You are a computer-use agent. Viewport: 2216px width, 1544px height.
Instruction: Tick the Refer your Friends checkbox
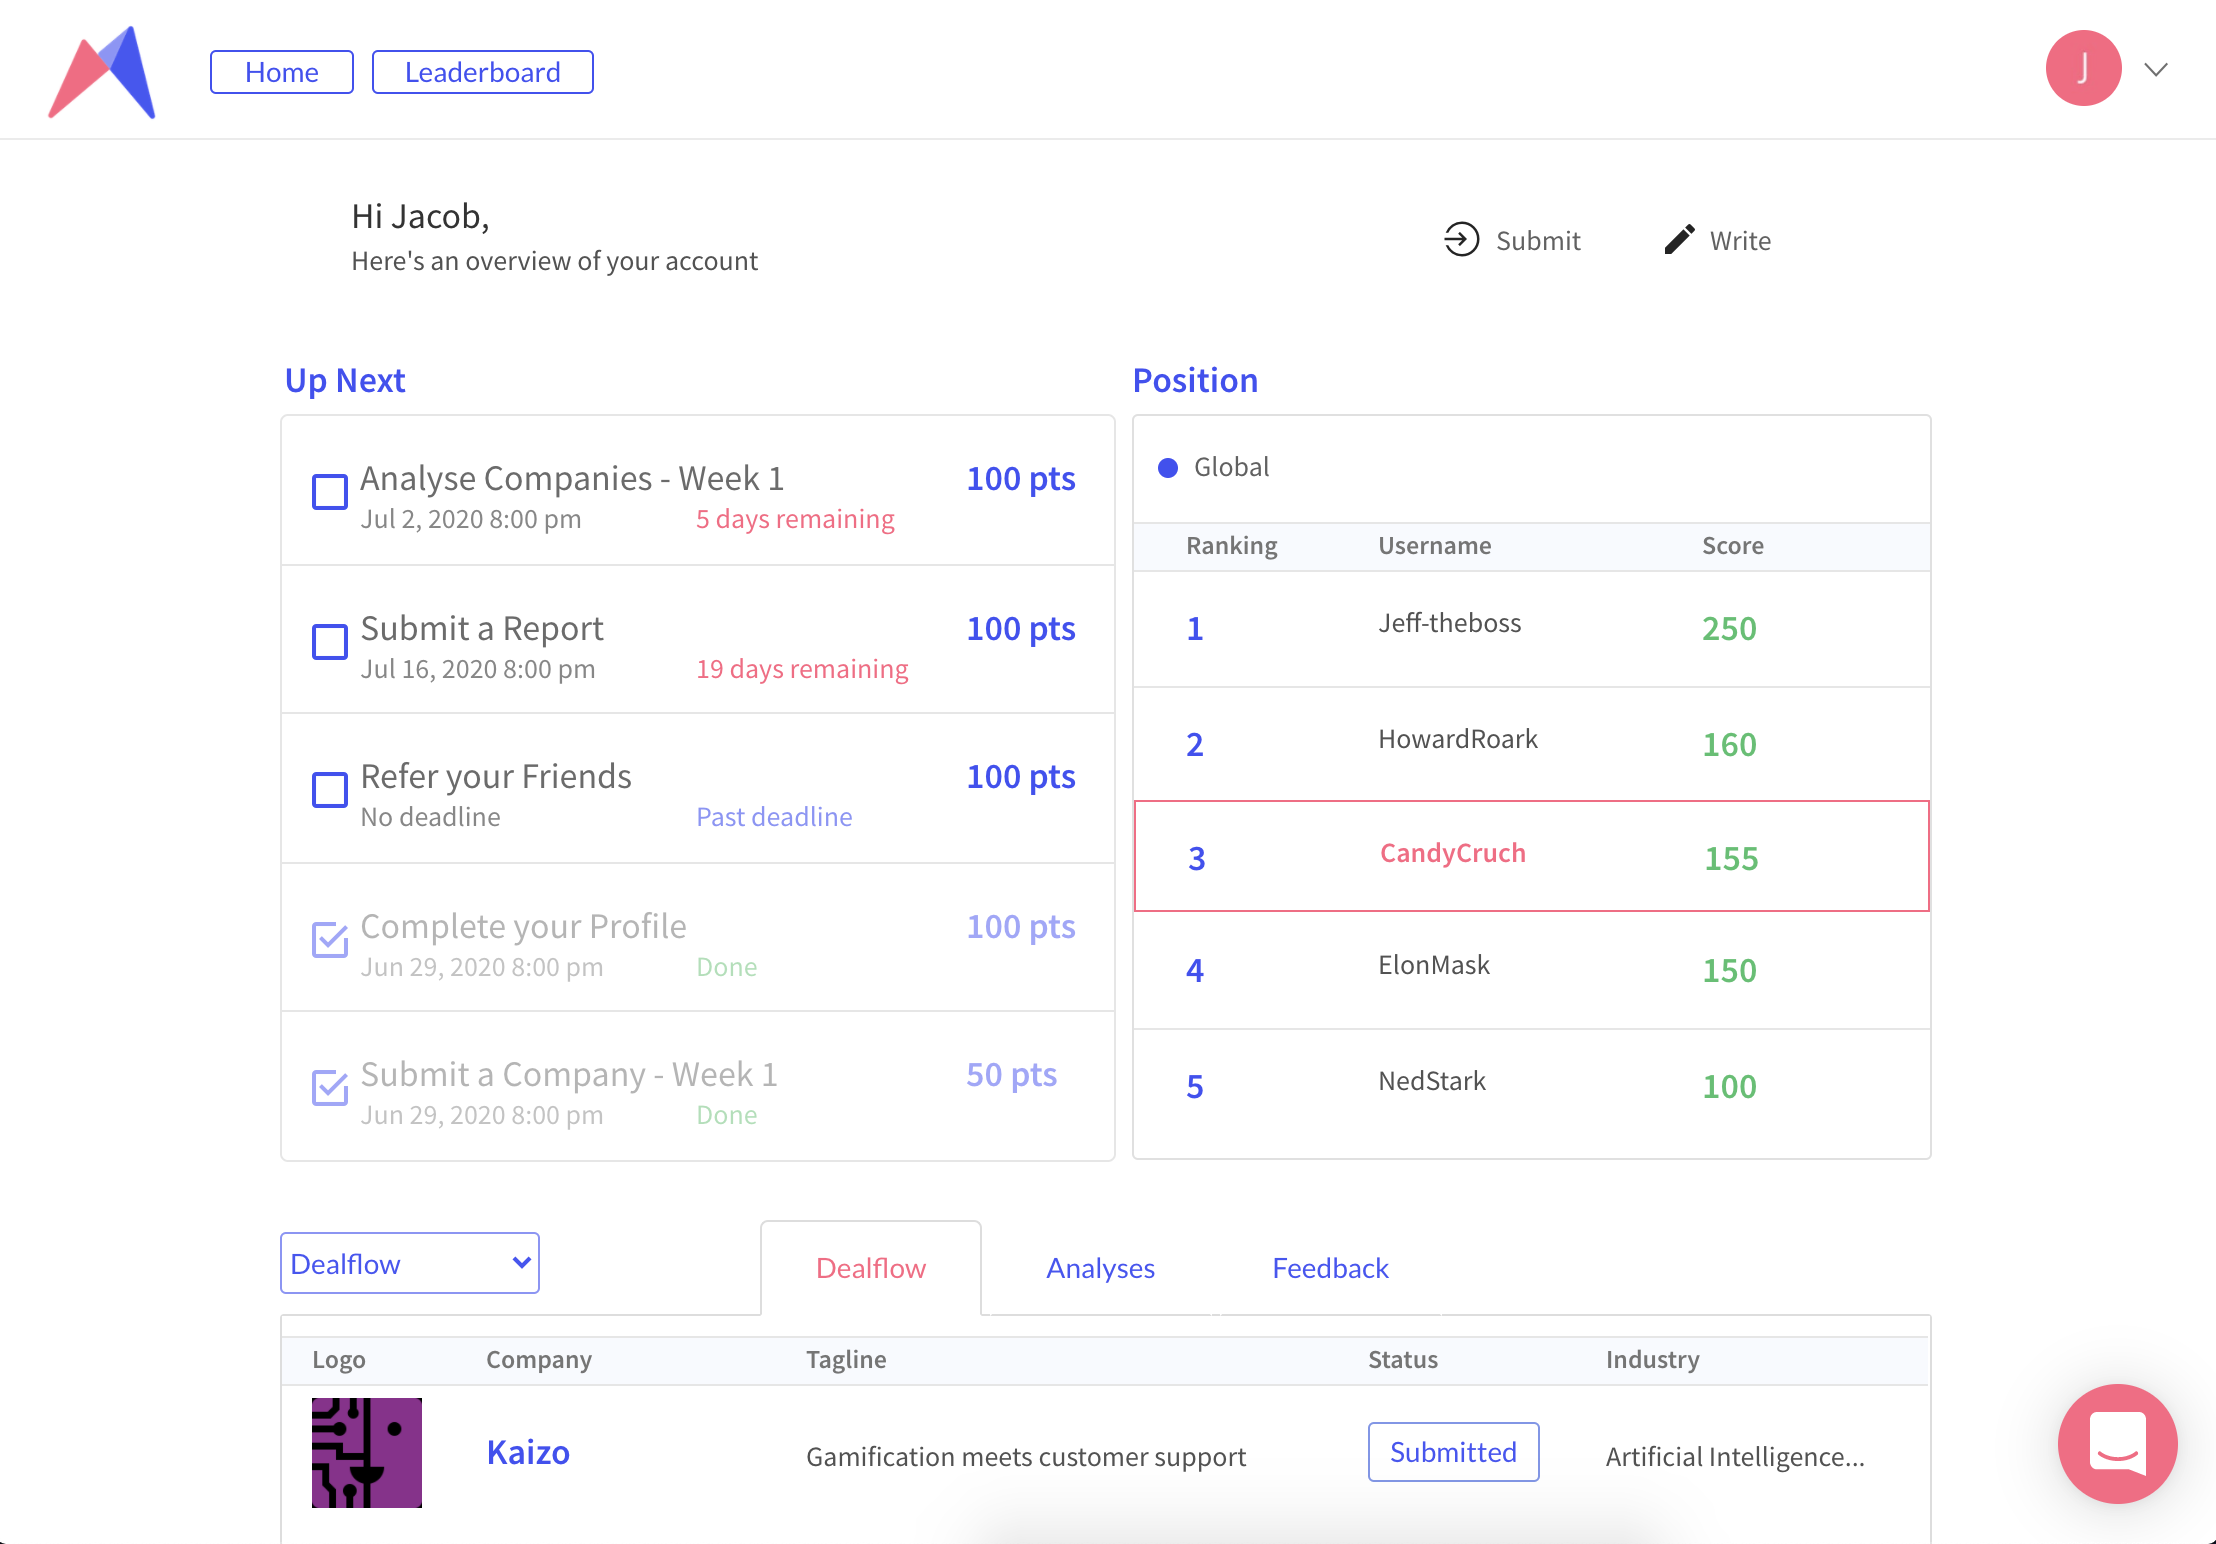329,790
